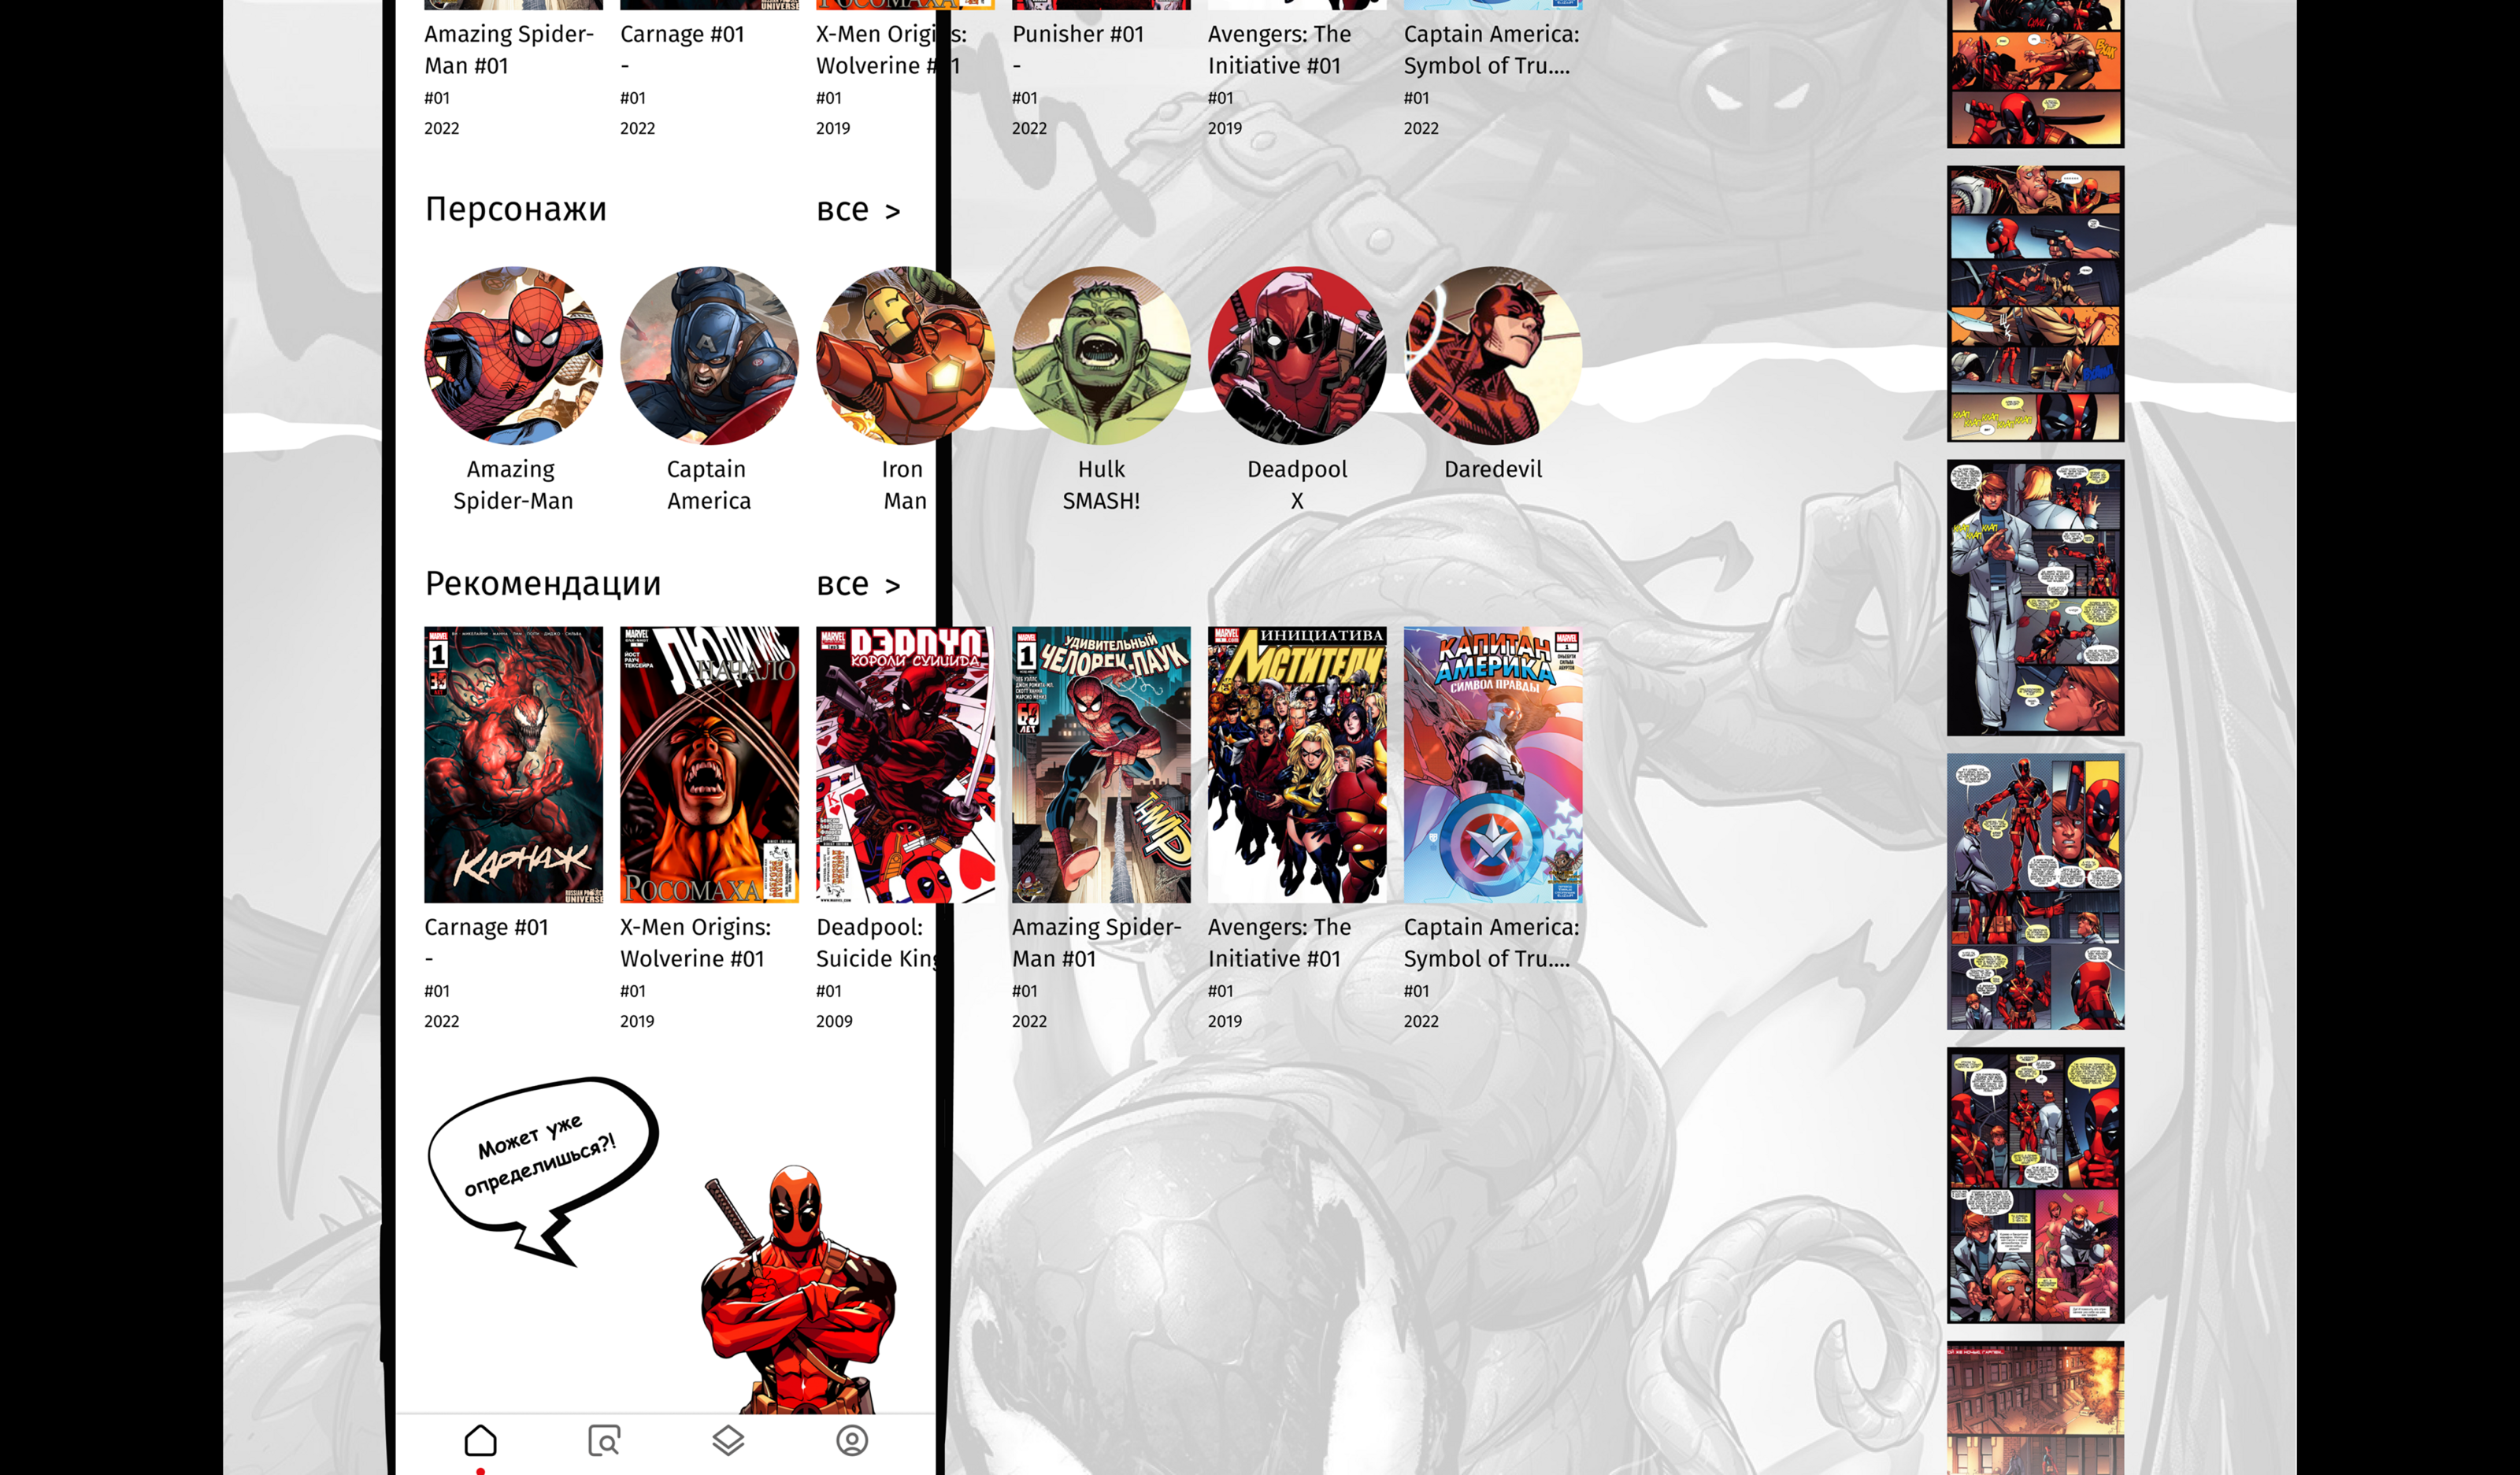2520x1475 pixels.
Task: Click the Punisher #01 title text
Action: [1078, 34]
